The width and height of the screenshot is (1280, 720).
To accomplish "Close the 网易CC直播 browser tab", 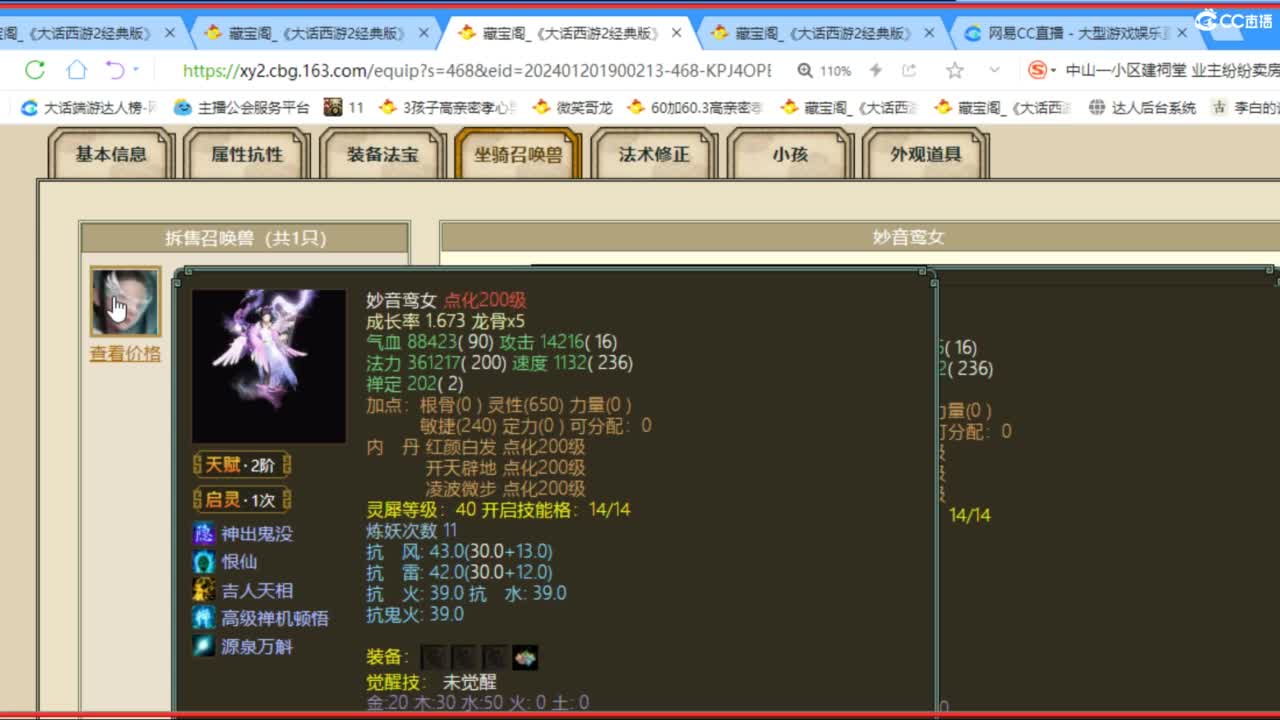I will pyautogui.click(x=1182, y=33).
